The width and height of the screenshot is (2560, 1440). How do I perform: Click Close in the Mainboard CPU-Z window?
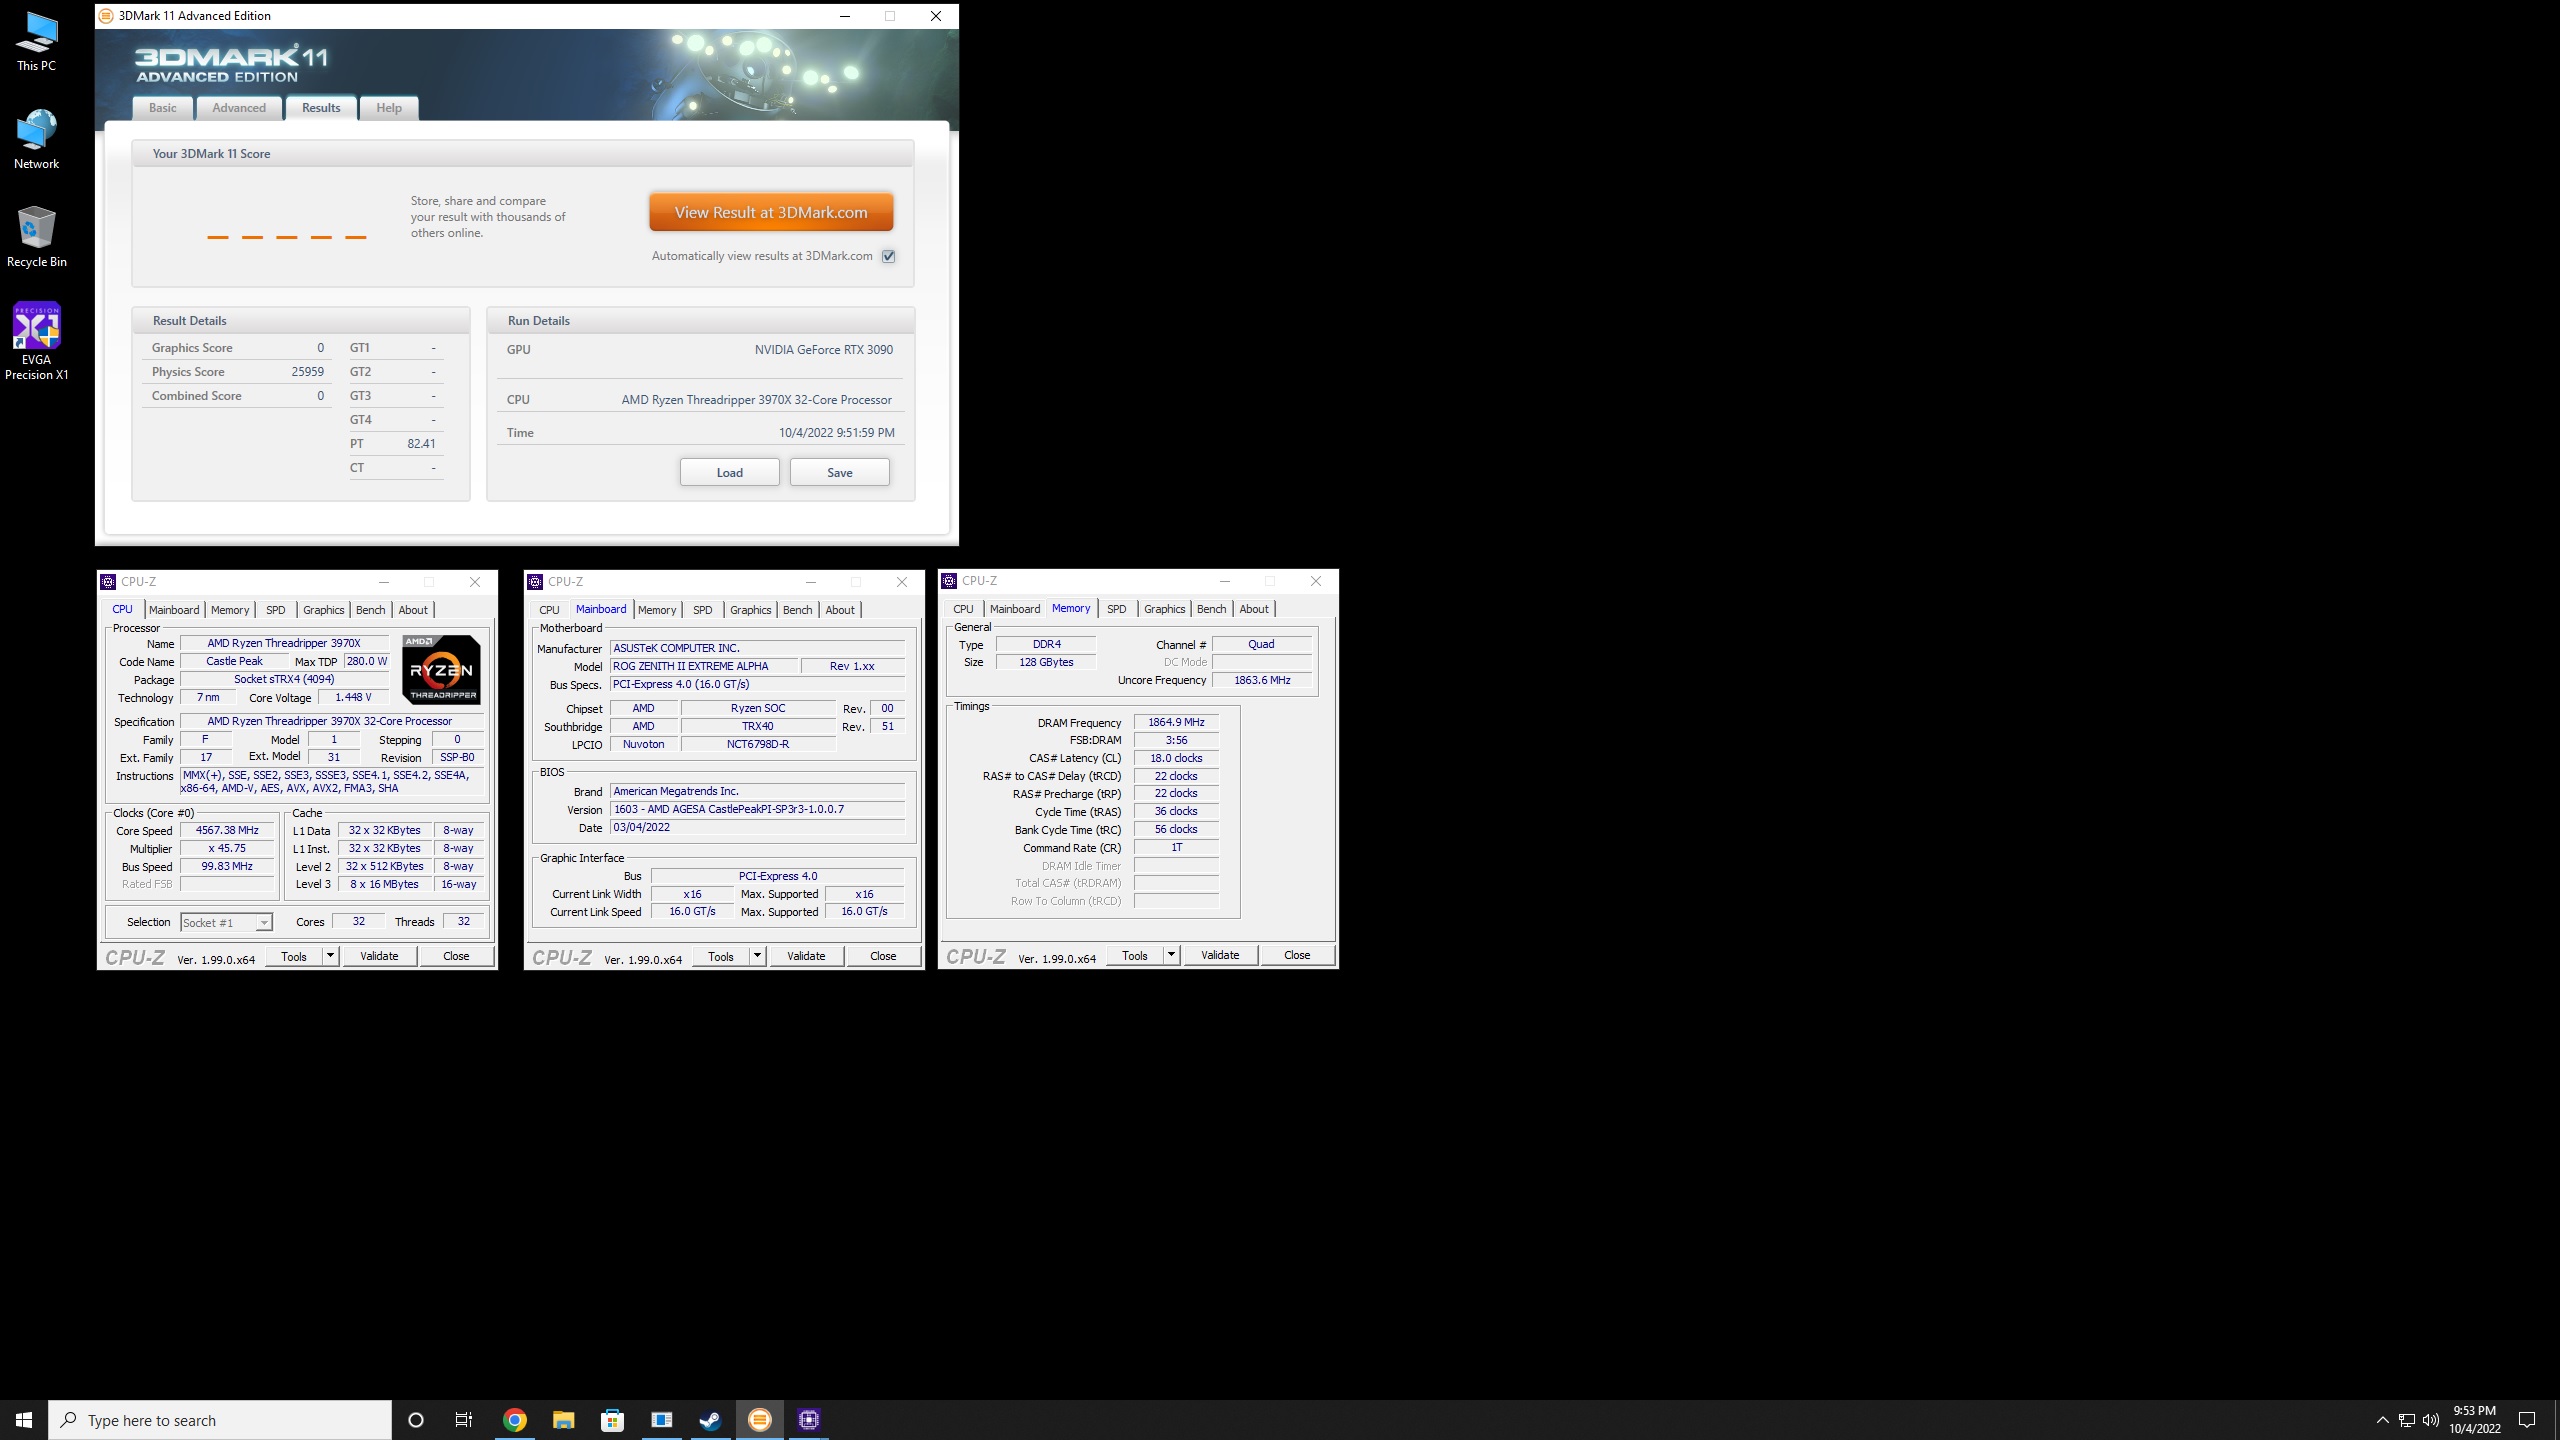[x=883, y=956]
